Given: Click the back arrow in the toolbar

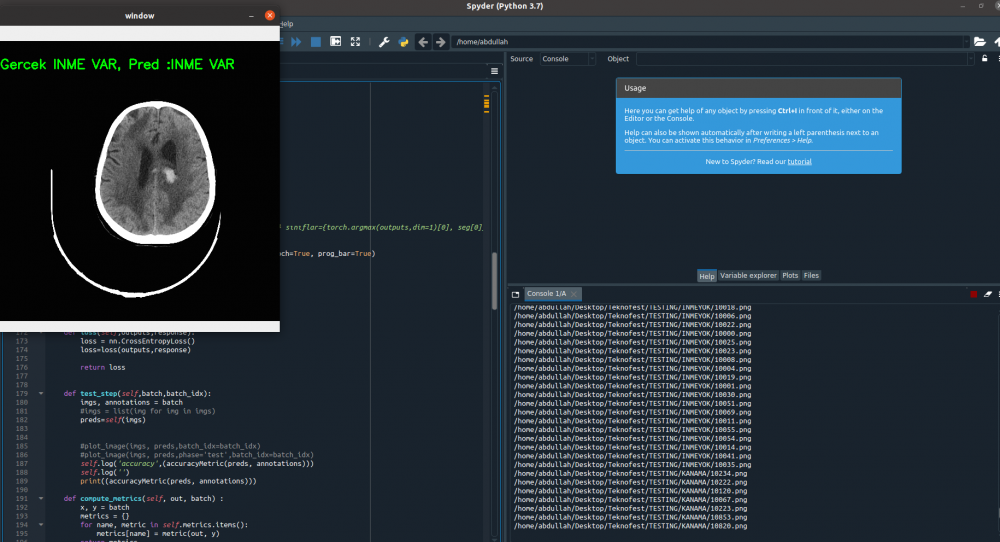Looking at the screenshot, I should tap(423, 42).
